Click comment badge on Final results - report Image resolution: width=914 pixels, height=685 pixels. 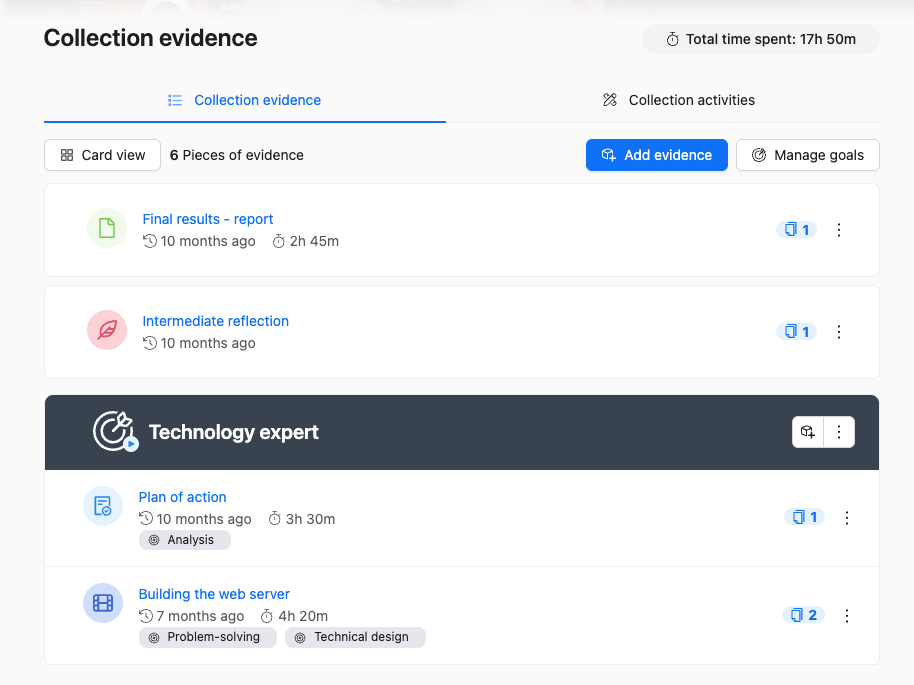796,230
